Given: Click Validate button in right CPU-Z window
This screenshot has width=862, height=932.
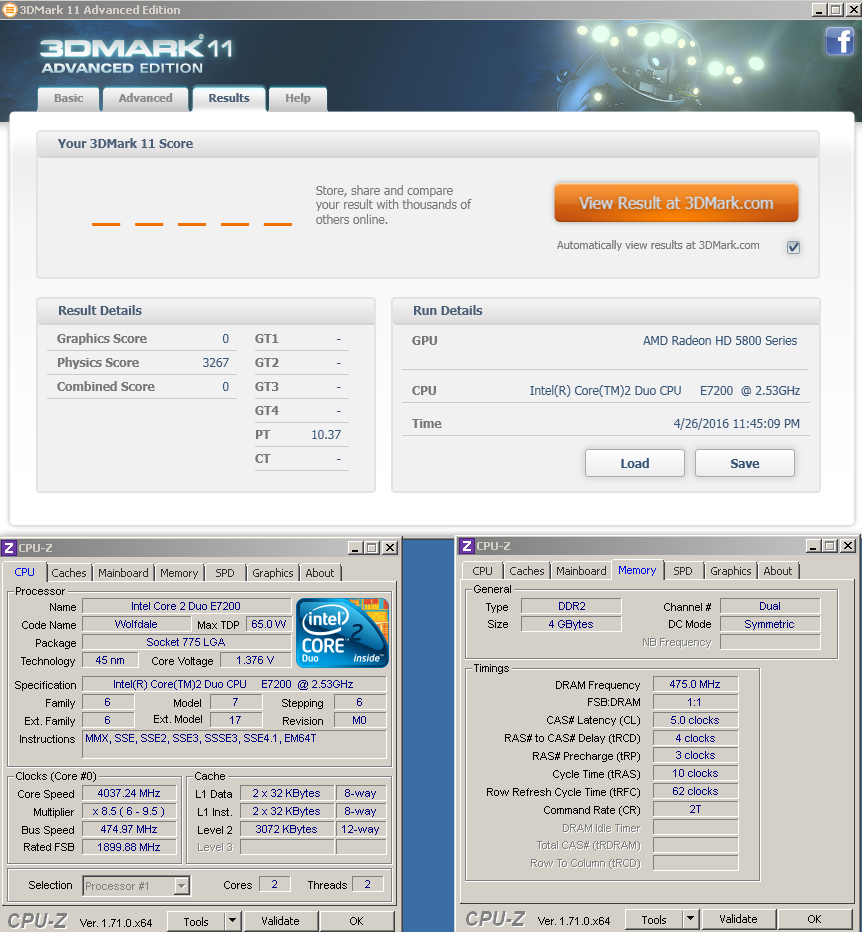Looking at the screenshot, I should tap(738, 919).
